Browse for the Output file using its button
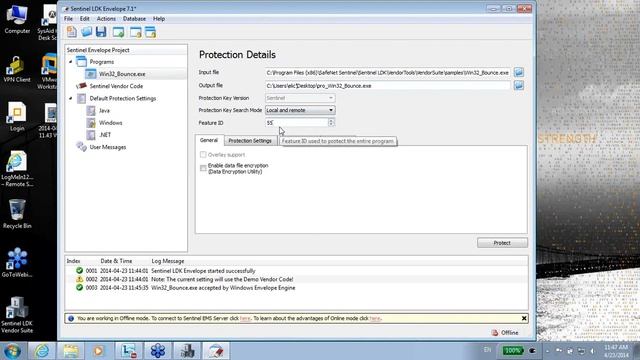This screenshot has width=640, height=360. click(519, 85)
